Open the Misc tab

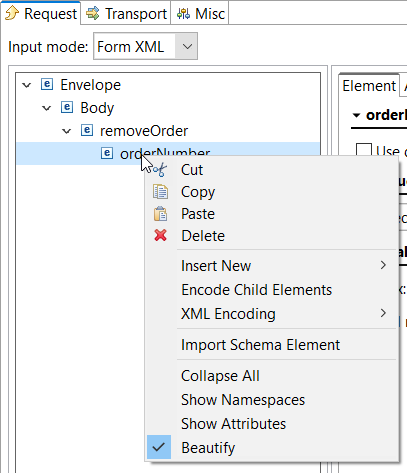pyautogui.click(x=200, y=13)
